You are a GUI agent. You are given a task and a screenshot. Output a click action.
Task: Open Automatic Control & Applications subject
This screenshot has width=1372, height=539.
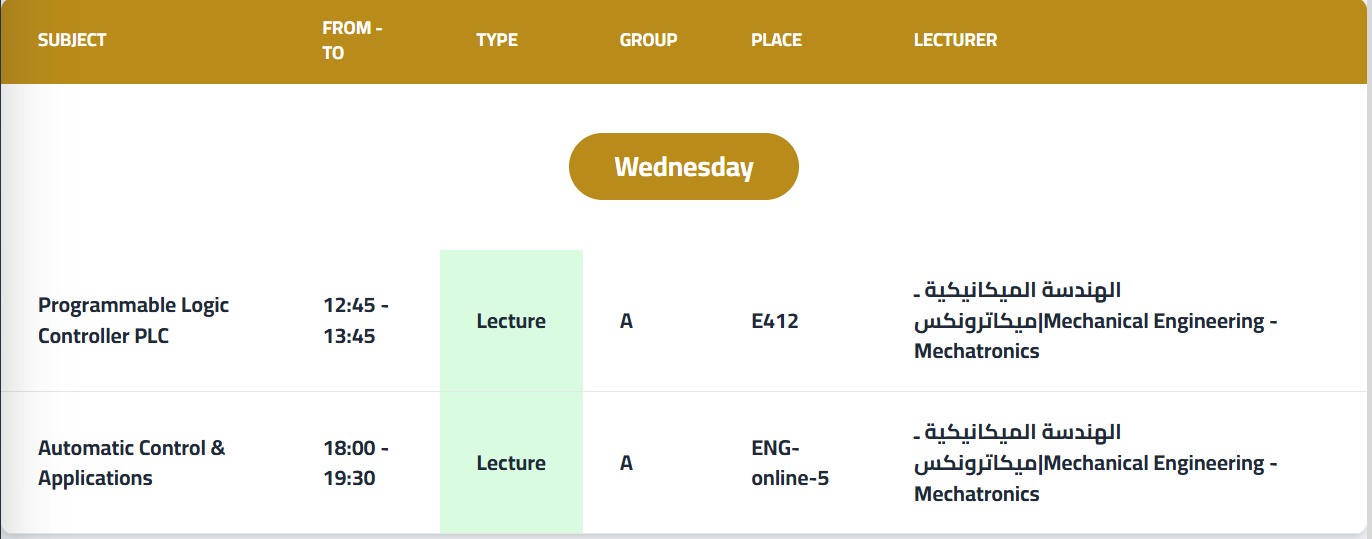131,462
